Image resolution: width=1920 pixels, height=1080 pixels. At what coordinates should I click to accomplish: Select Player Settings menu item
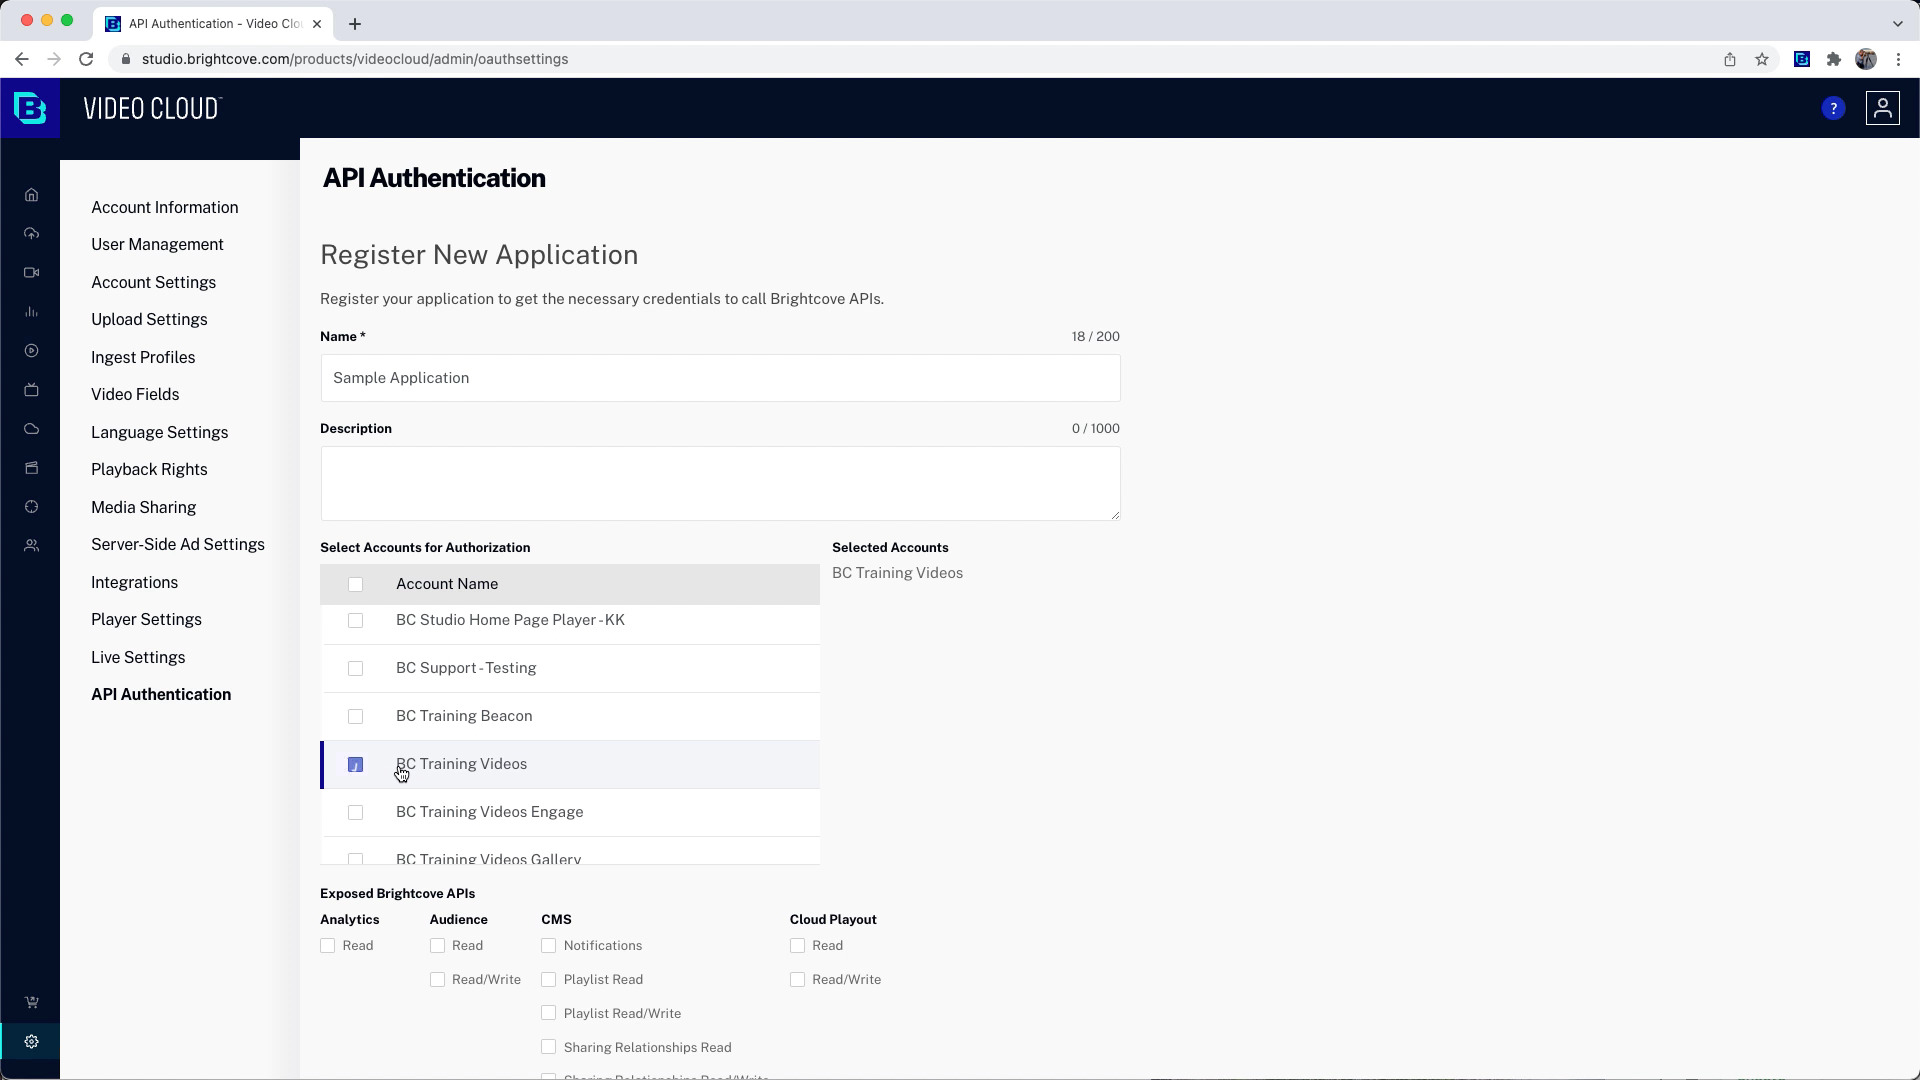click(x=146, y=618)
